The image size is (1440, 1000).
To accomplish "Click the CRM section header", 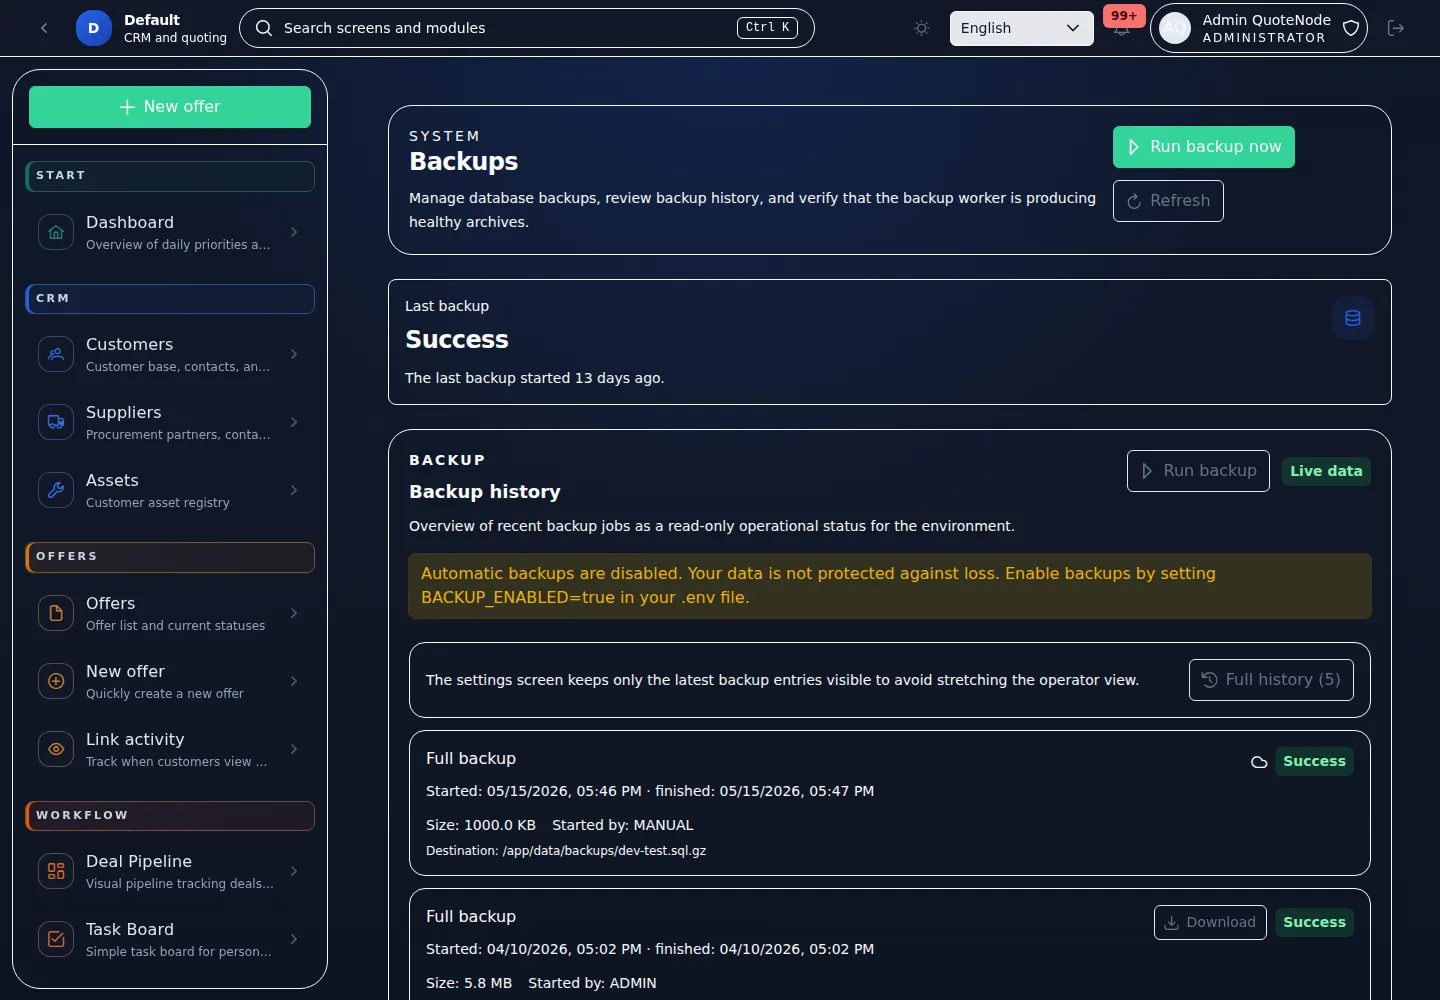I will [170, 299].
